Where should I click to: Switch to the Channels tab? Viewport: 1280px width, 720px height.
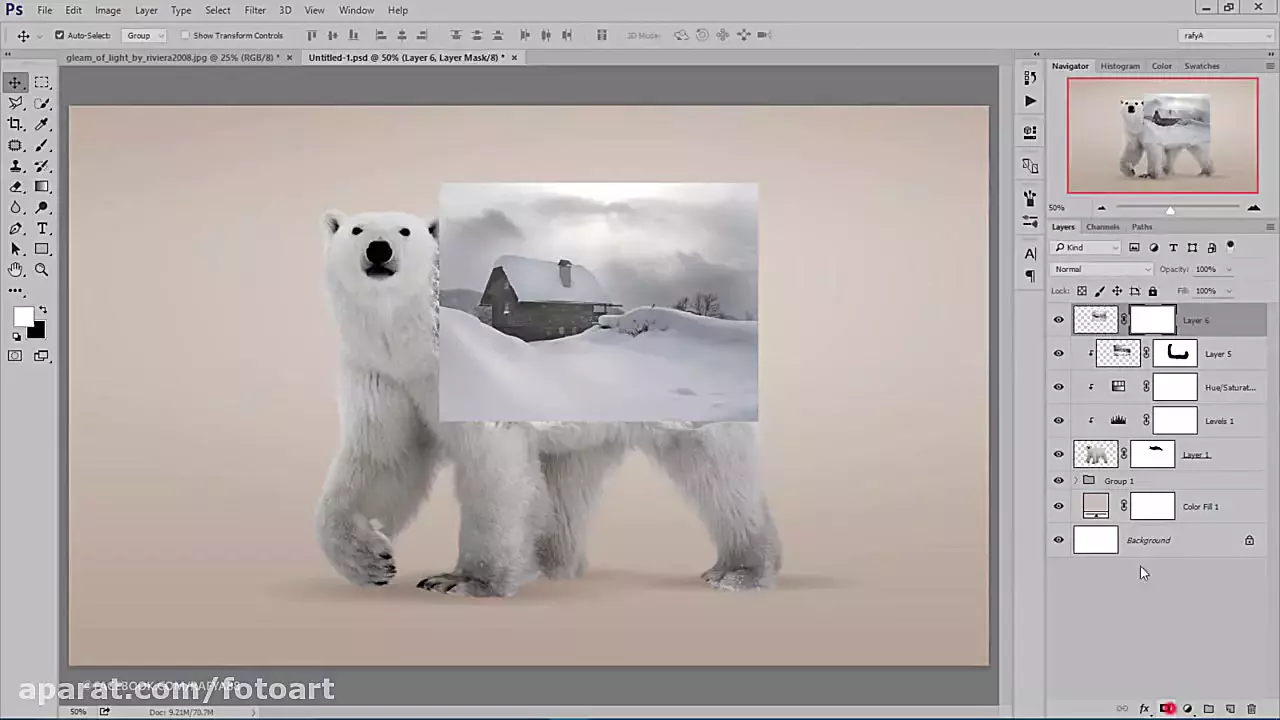(1102, 227)
